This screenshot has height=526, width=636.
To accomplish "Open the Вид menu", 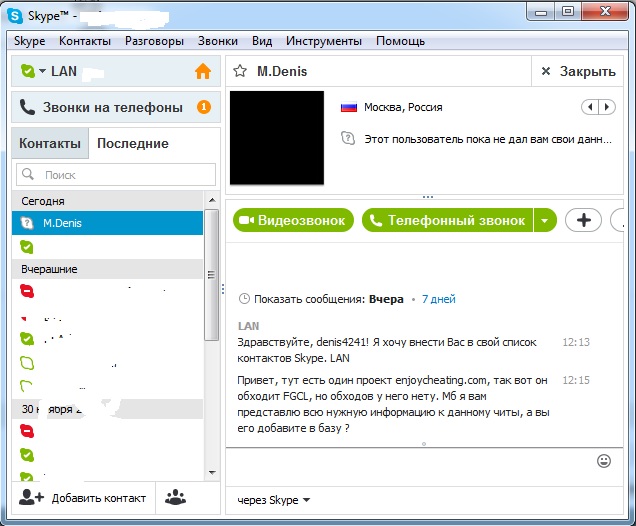I will [262, 41].
